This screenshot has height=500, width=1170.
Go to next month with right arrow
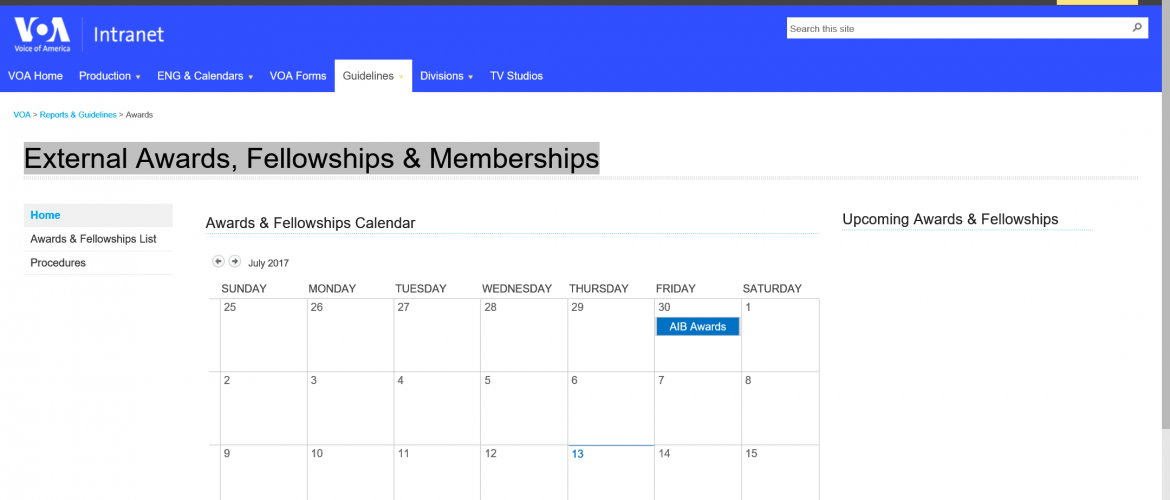pos(234,261)
